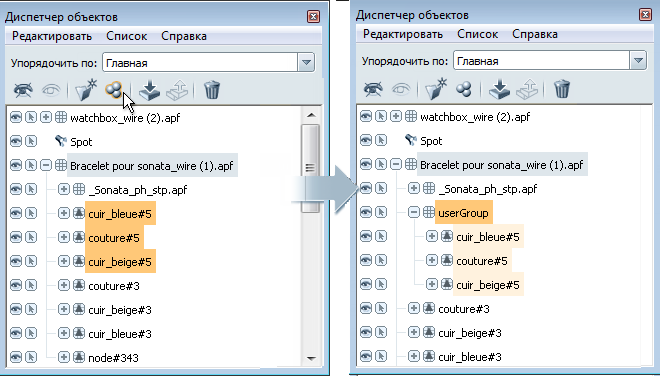Image resolution: width=660 pixels, height=376 pixels.
Task: Click the trash delete icon in left panel
Action: coord(212,90)
